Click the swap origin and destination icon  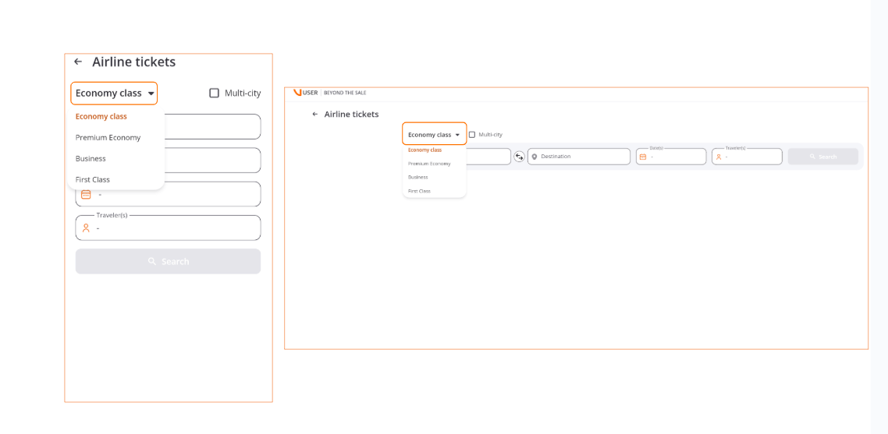[519, 157]
